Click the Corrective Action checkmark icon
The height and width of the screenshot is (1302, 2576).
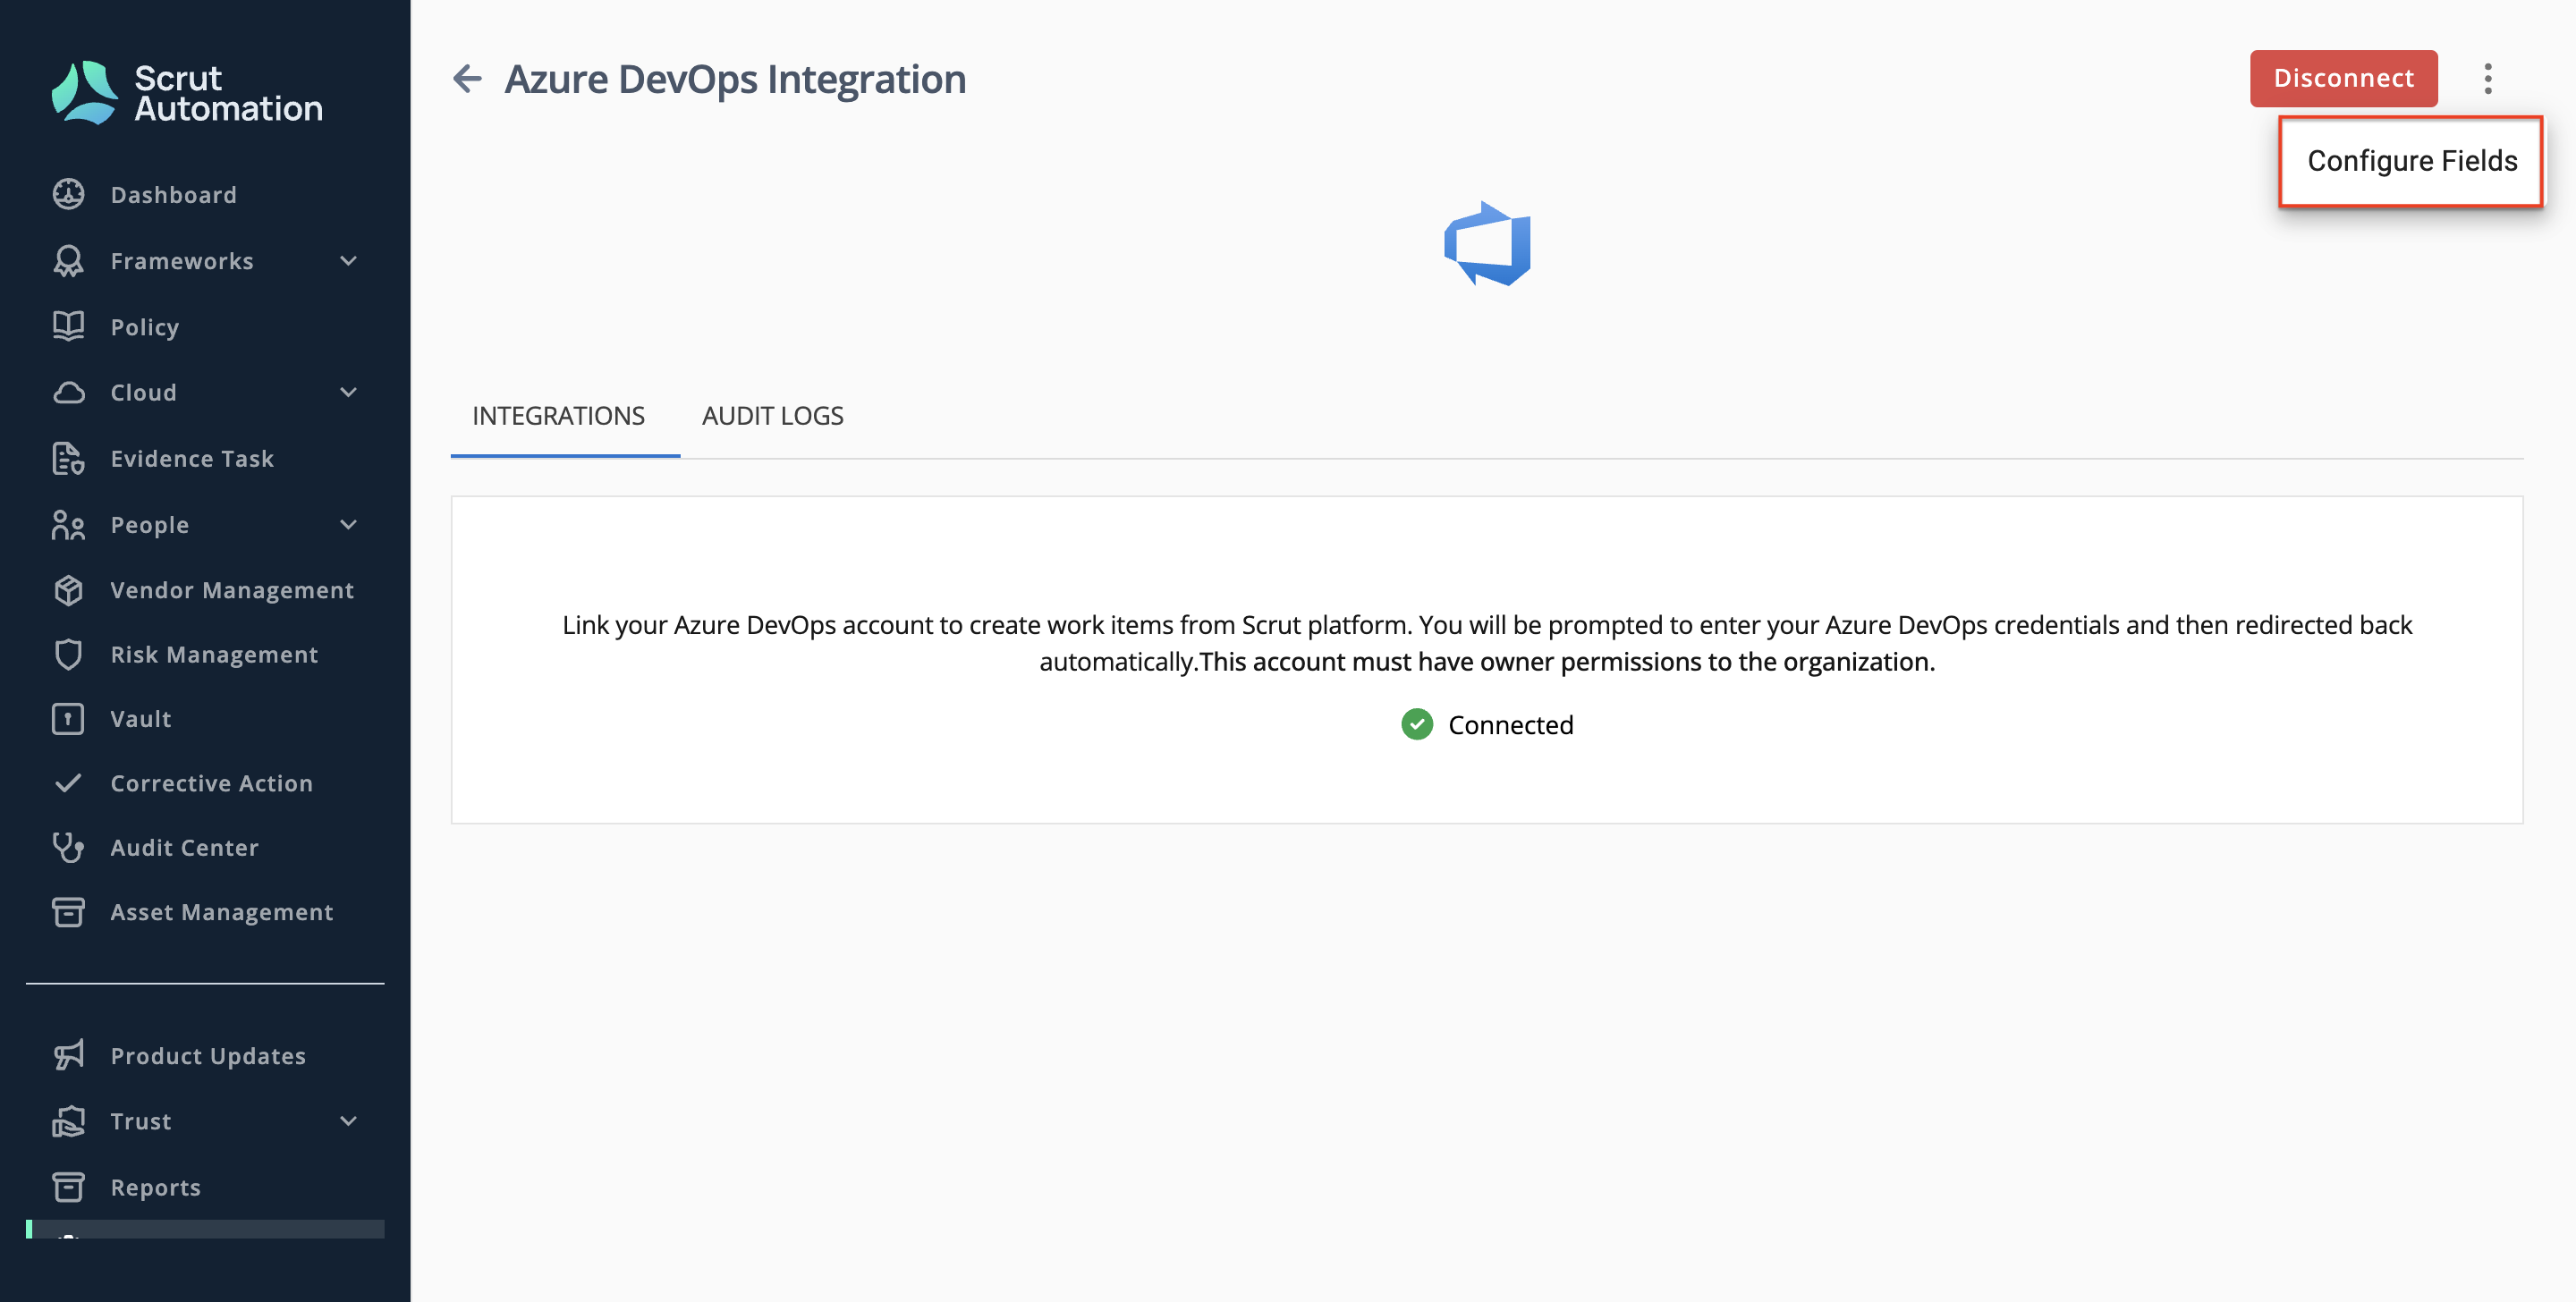68,783
